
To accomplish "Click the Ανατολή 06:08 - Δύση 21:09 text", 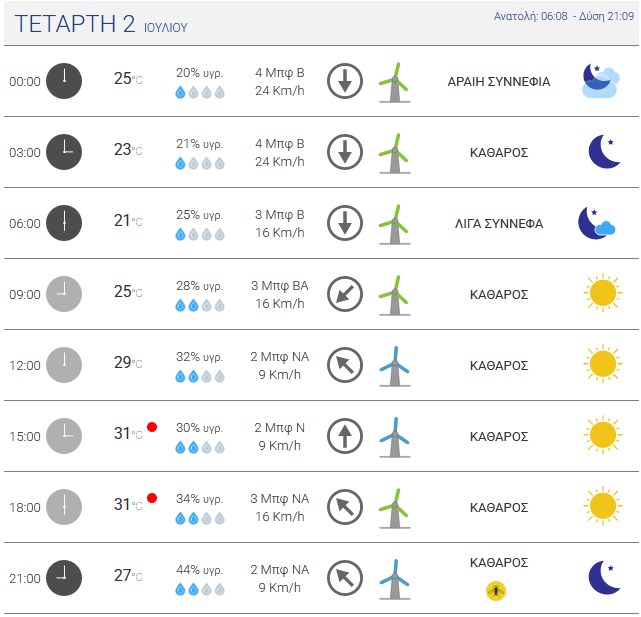I will [564, 16].
